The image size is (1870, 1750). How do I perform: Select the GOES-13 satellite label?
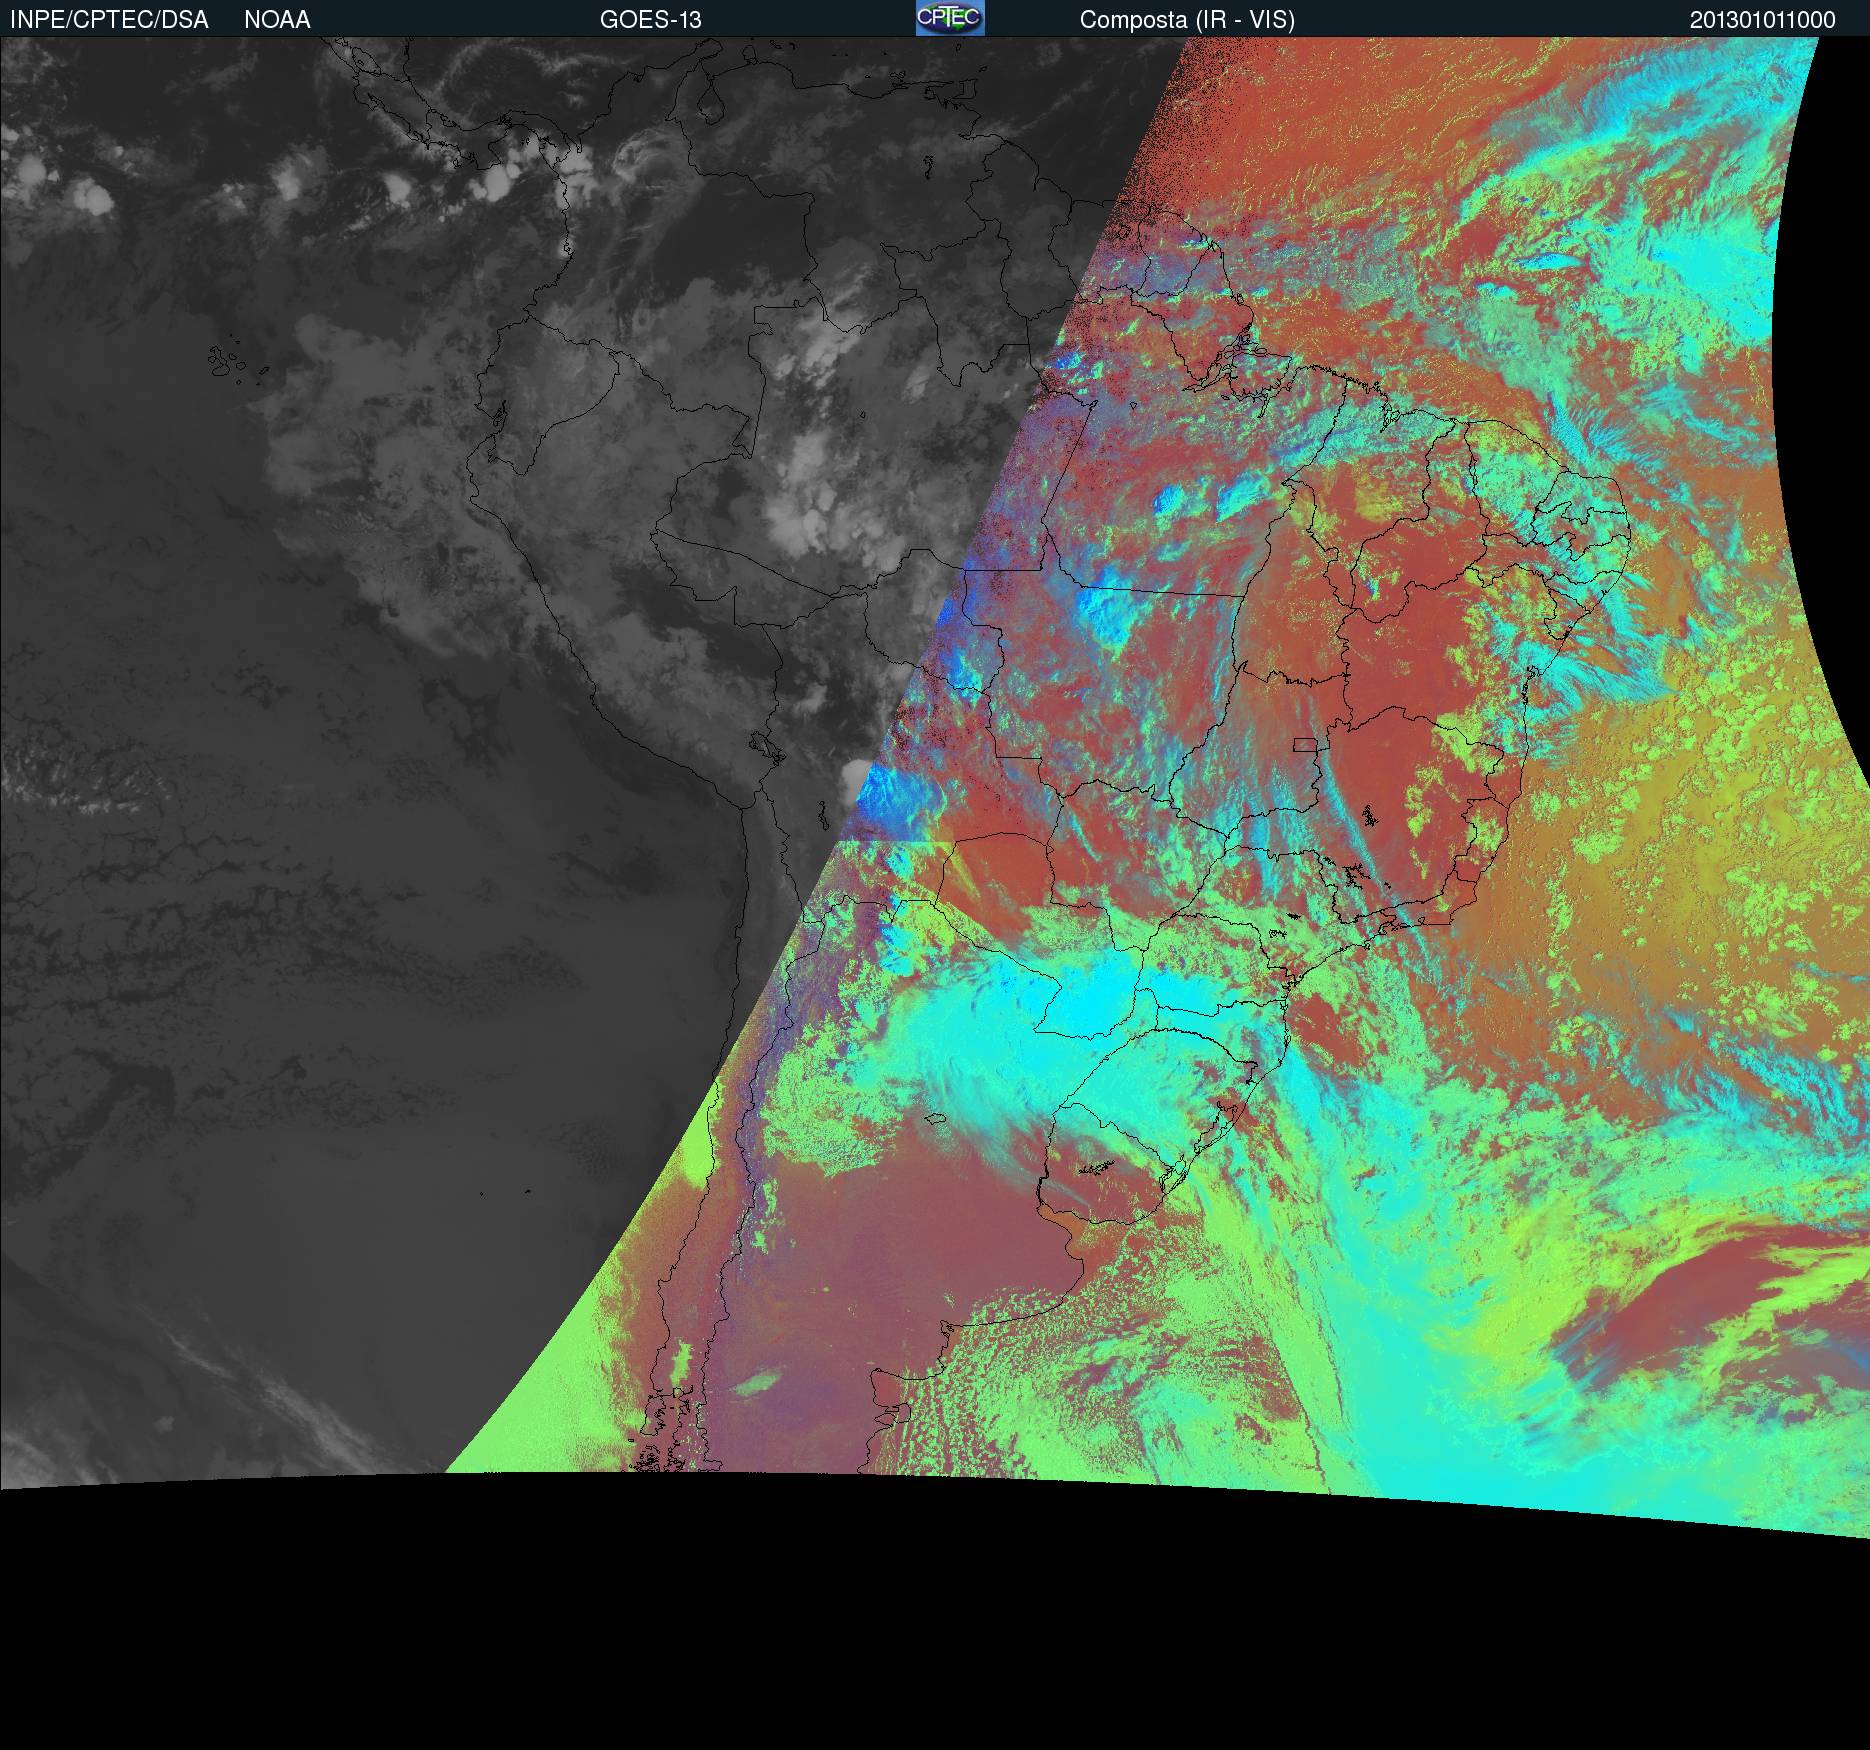[650, 20]
